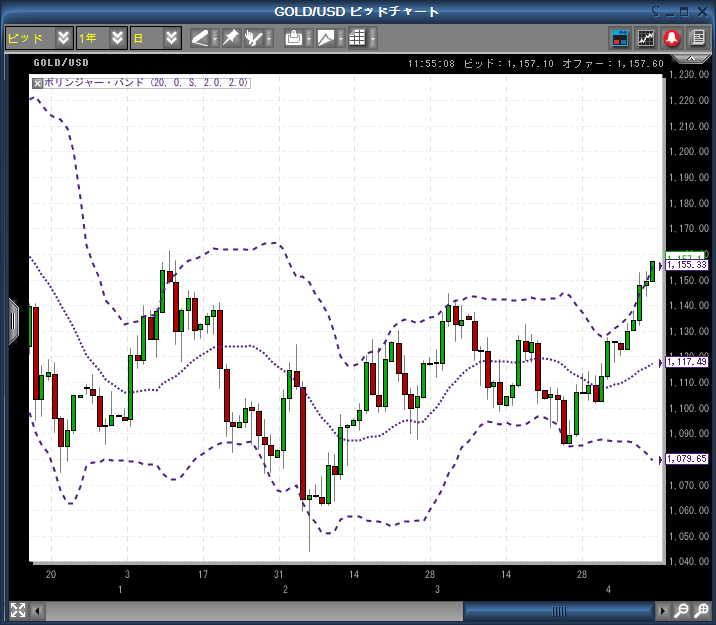Click the pushpin tool icon
This screenshot has width=716, height=625.
(230, 38)
